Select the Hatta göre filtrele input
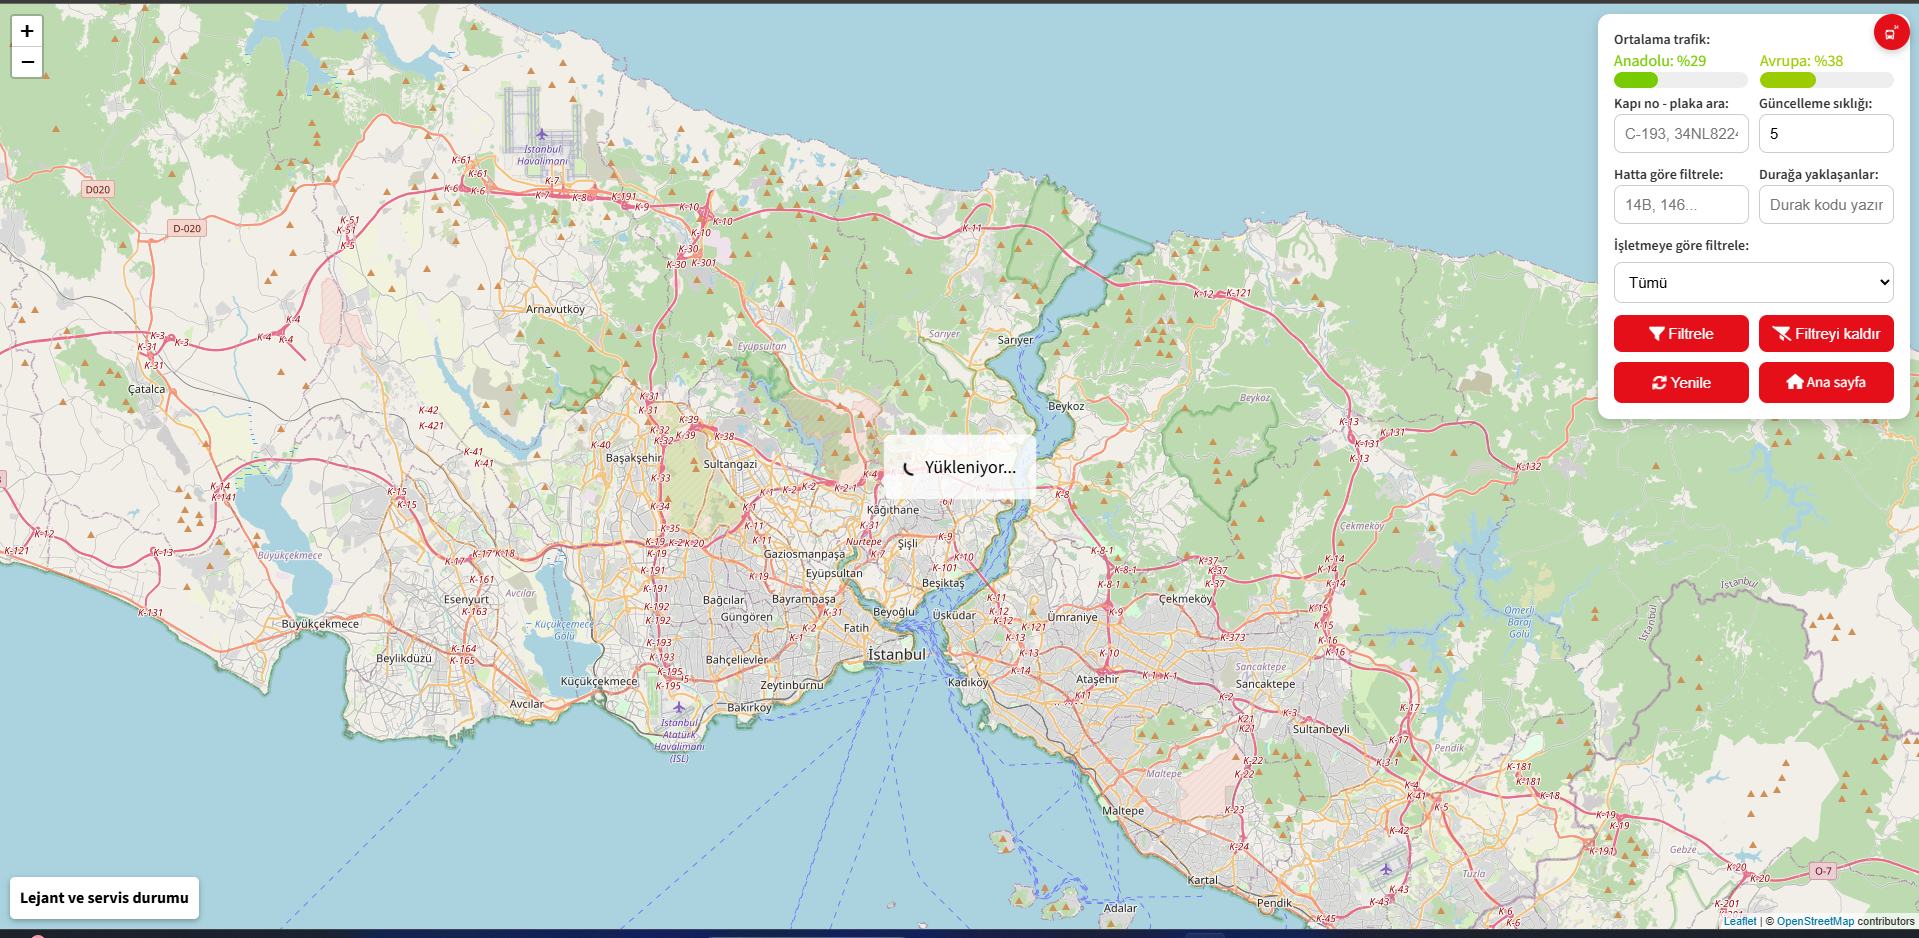 (x=1681, y=205)
